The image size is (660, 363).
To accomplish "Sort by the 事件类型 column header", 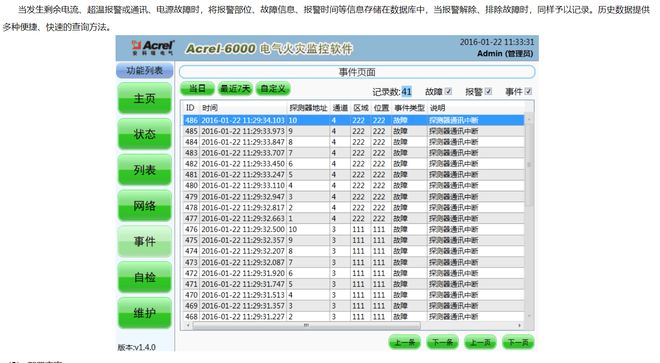I will 409,108.
